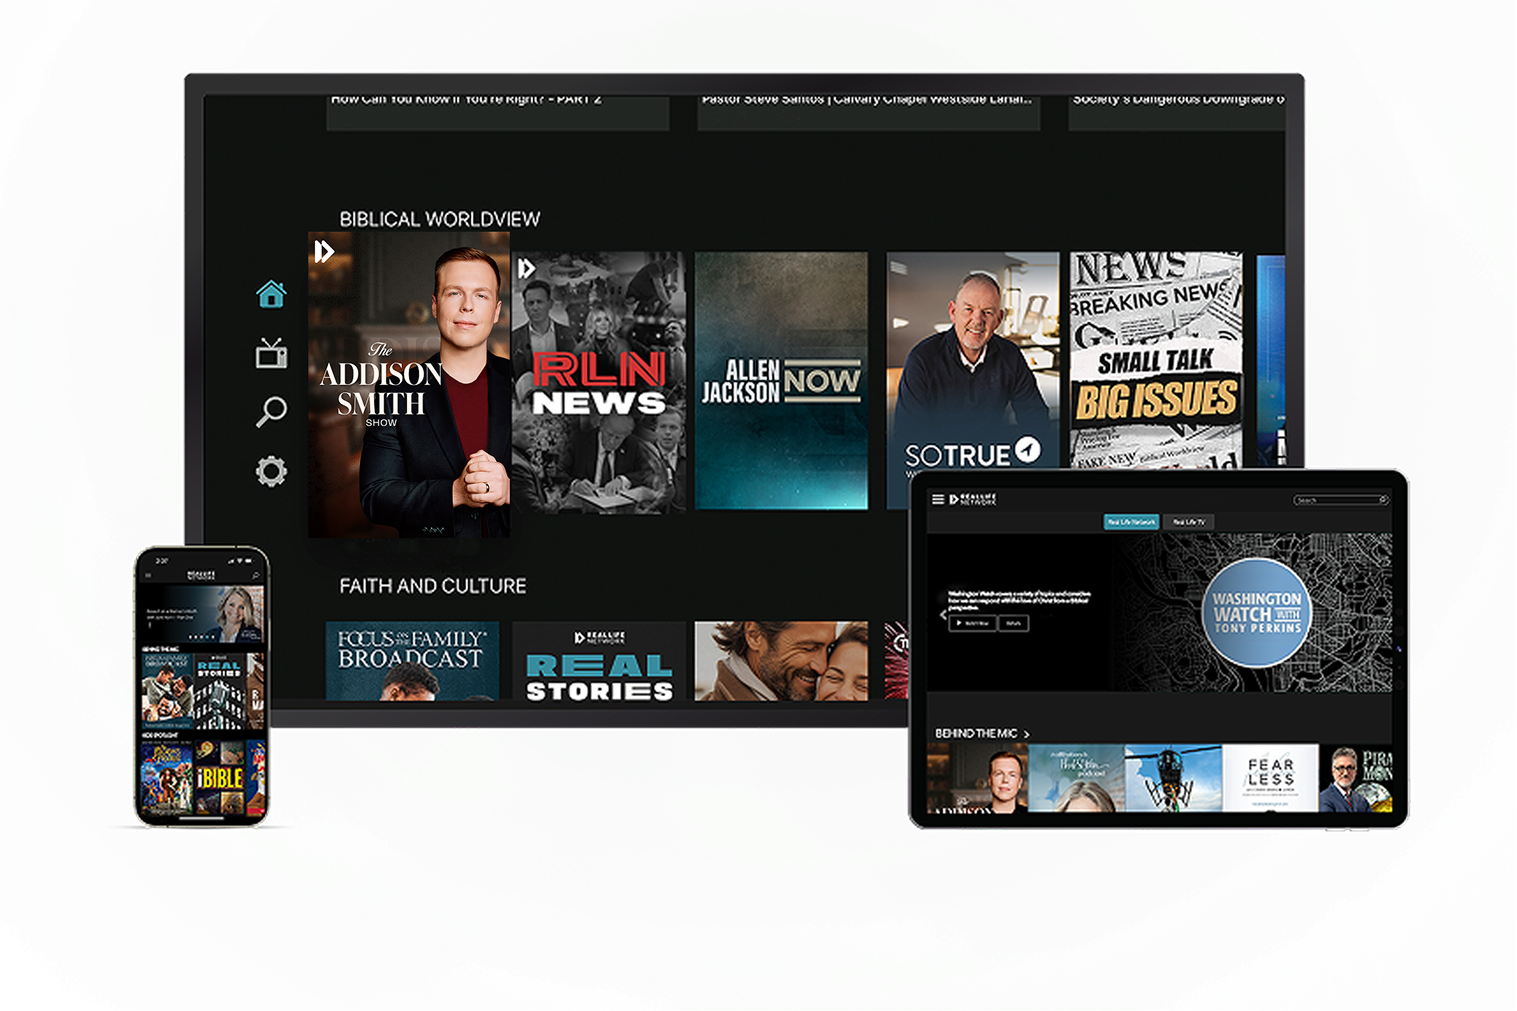Tap the iBible poster on the phone
This screenshot has height=1011, width=1517.
[x=219, y=776]
